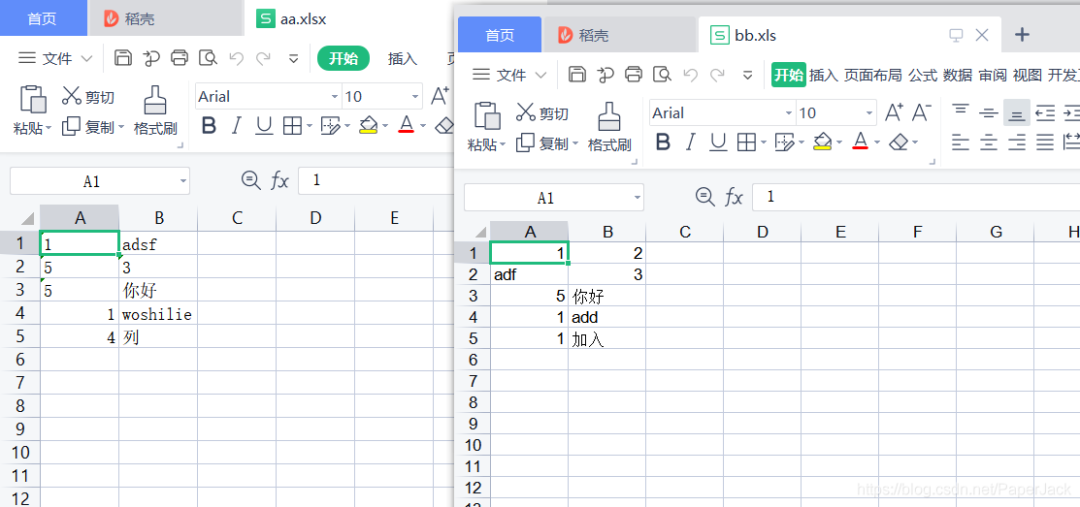1080x507 pixels.
Task: Click 首页 tab in bb.xls window
Action: click(500, 35)
